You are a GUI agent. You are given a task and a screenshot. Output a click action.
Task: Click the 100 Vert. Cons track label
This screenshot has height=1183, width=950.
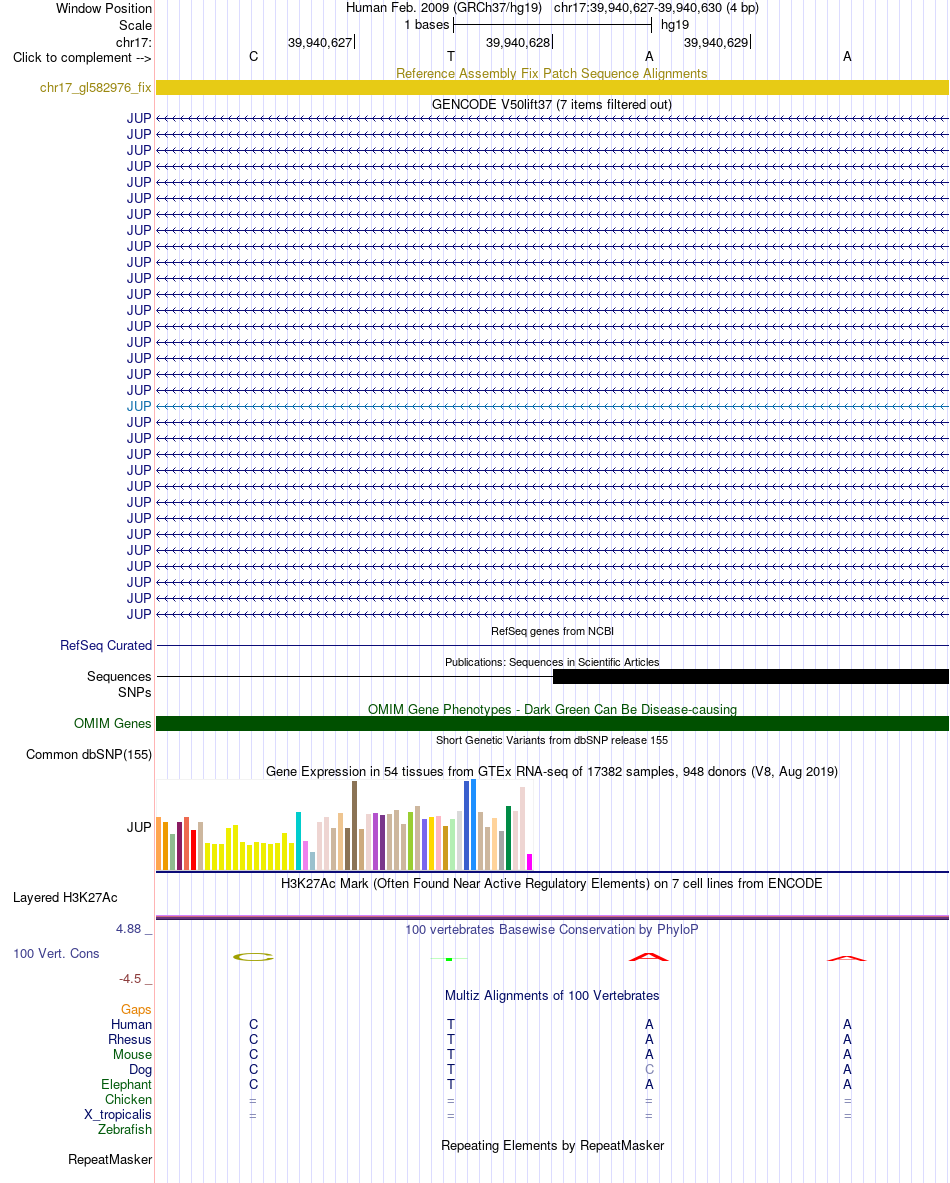(57, 954)
